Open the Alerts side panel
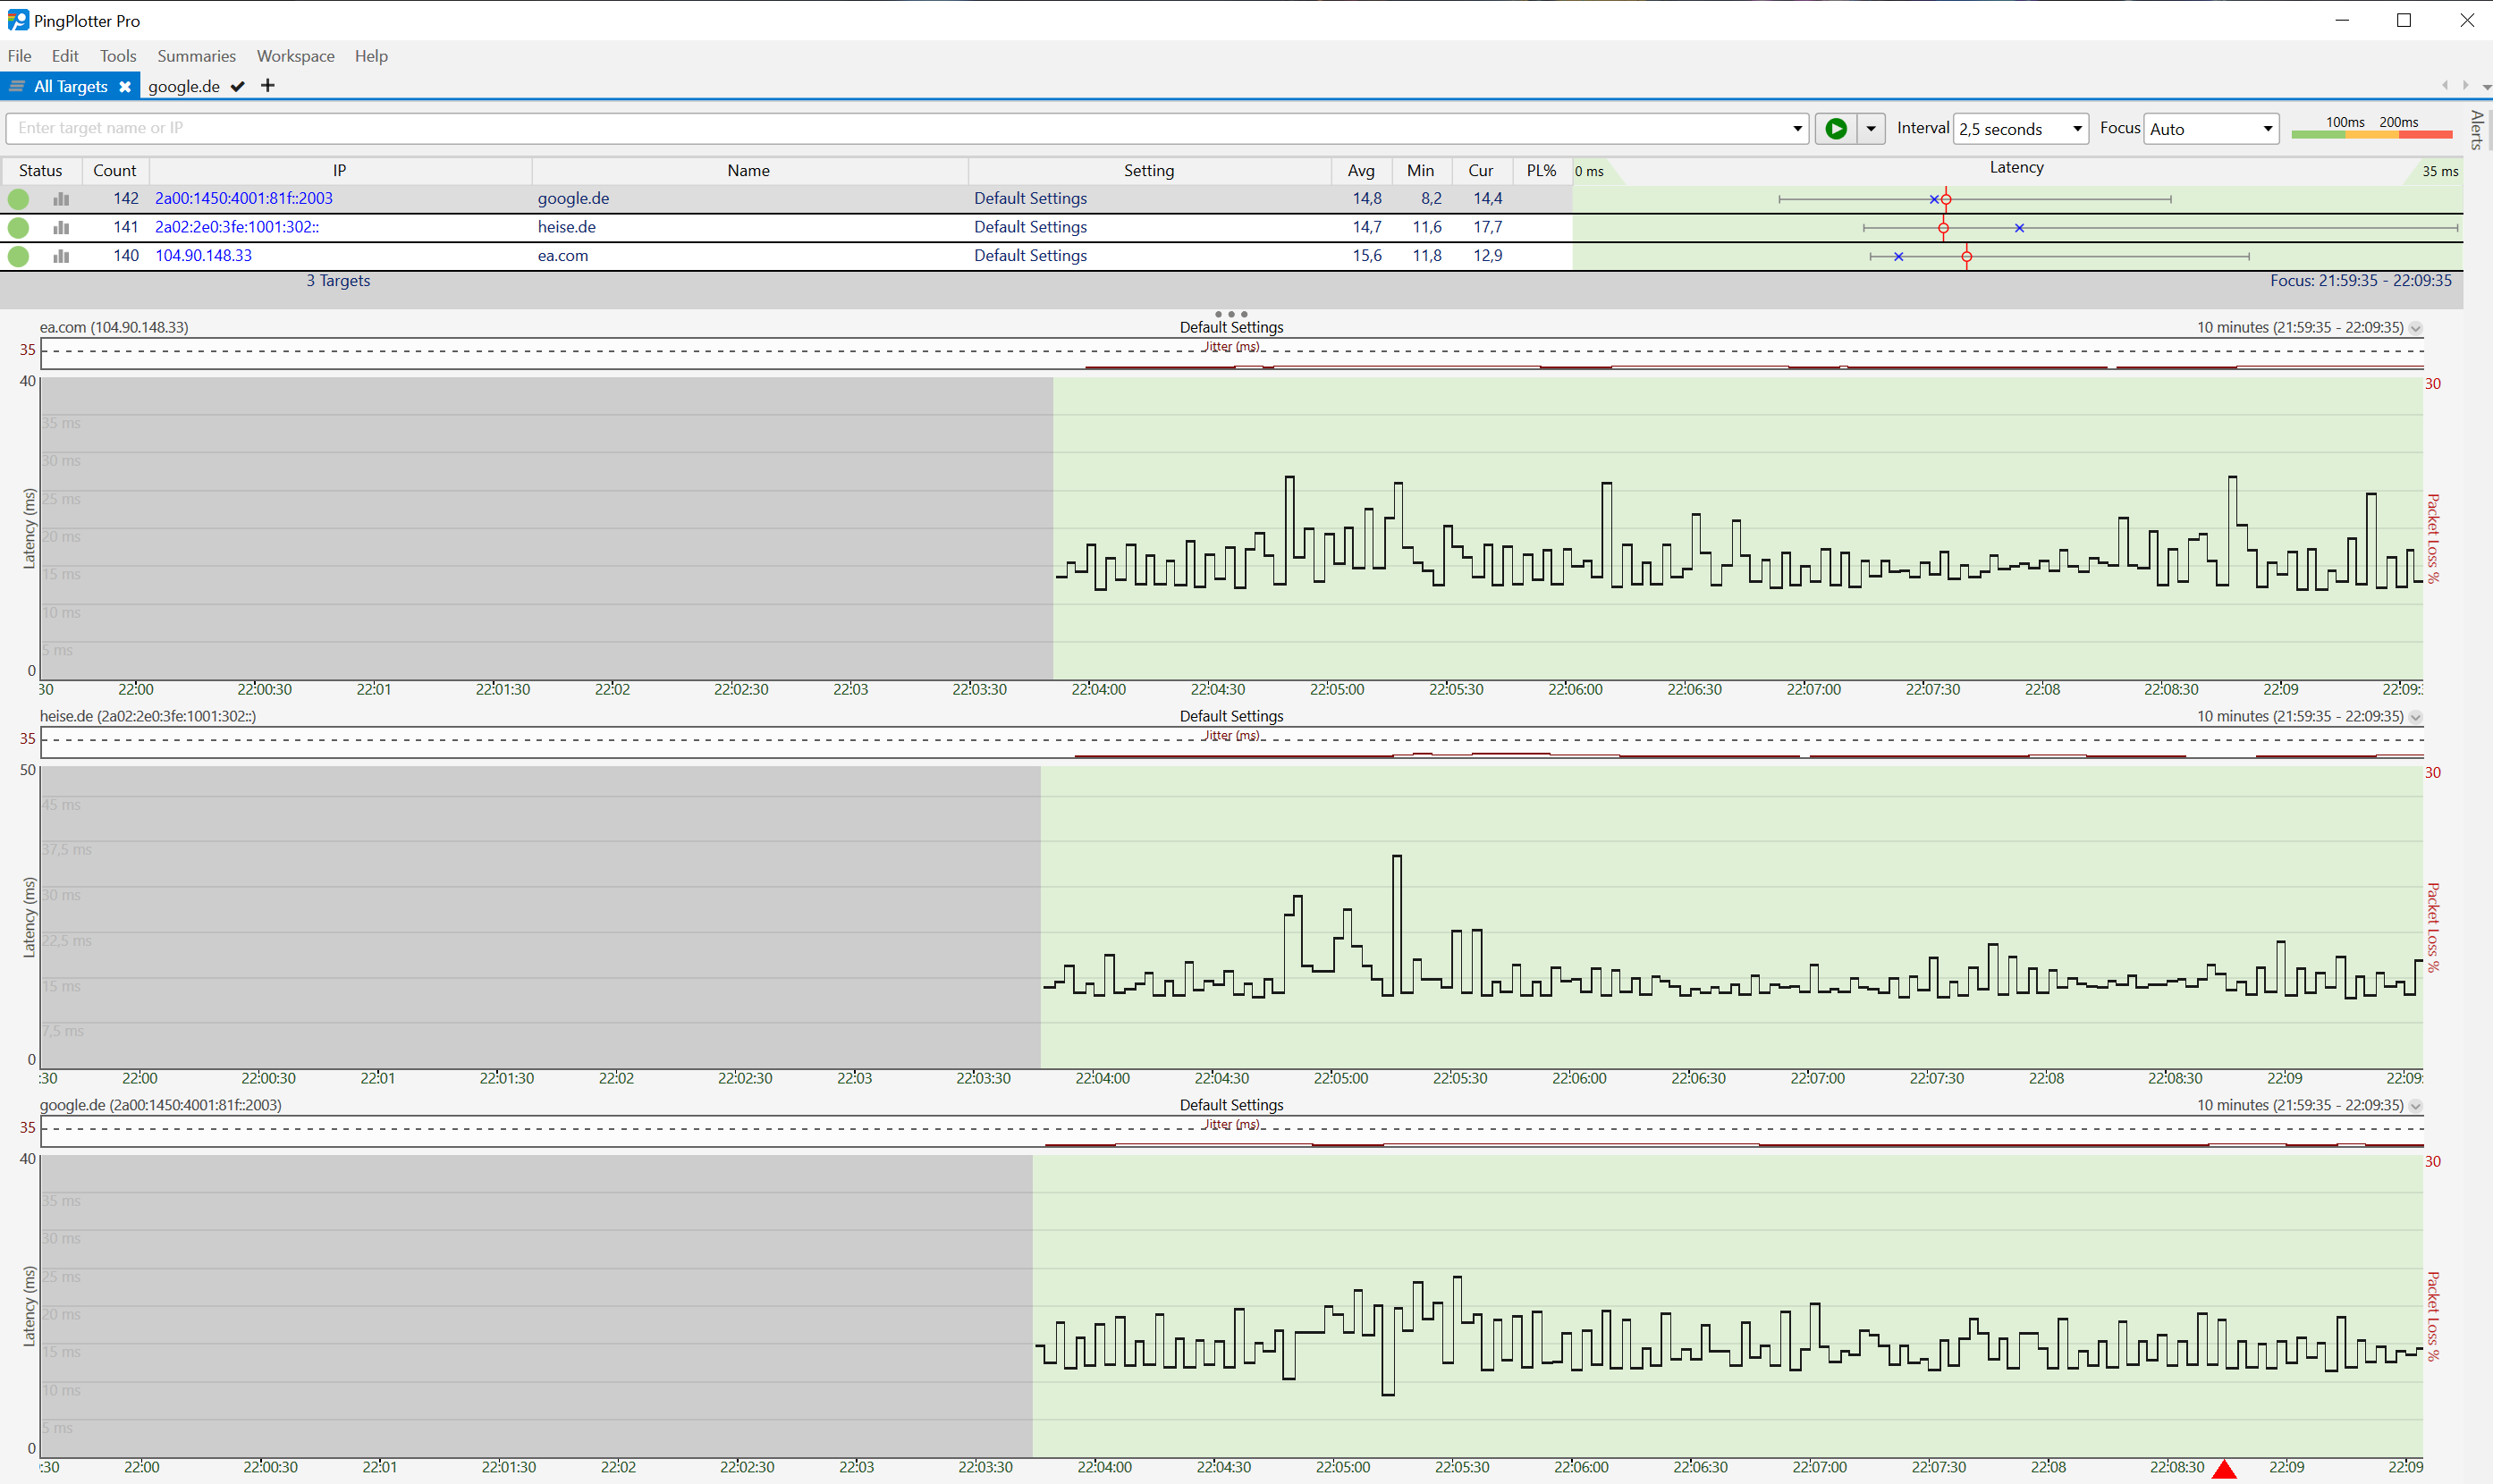 click(2476, 129)
